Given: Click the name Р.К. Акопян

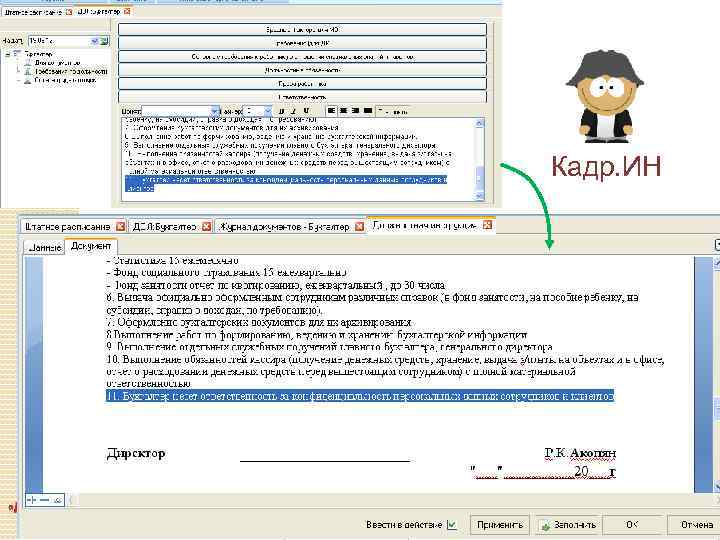Looking at the screenshot, I should 580,453.
